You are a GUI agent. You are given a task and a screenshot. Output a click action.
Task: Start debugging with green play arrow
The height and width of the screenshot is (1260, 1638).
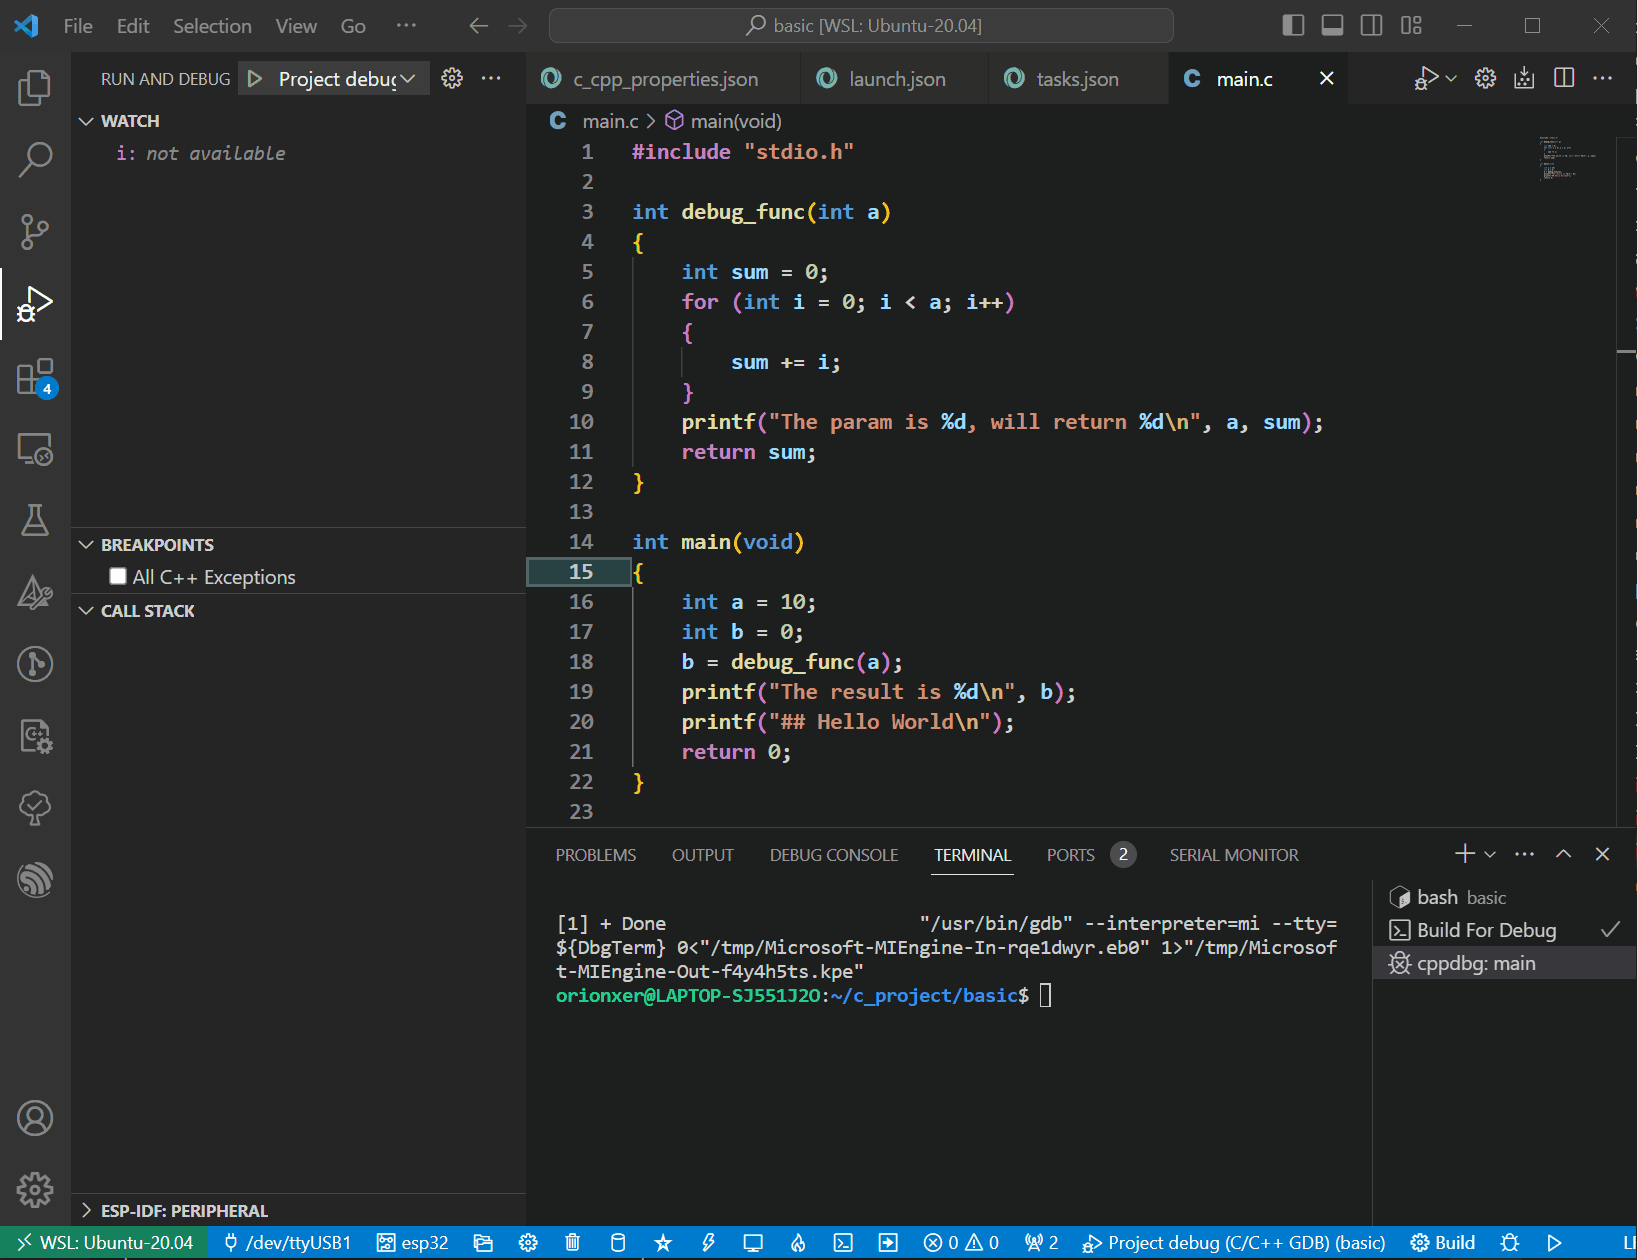255,79
